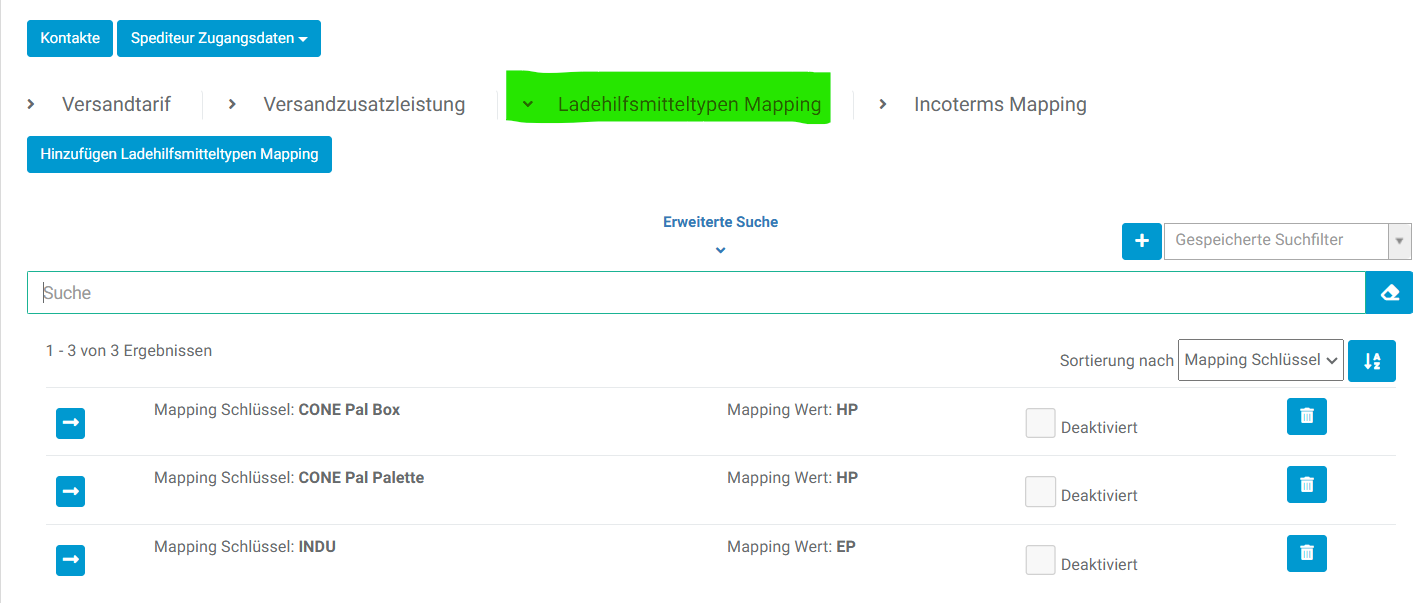This screenshot has height=603, width=1413.
Task: Check Deaktiviert for CONE Pal Palette
Action: (x=1040, y=492)
